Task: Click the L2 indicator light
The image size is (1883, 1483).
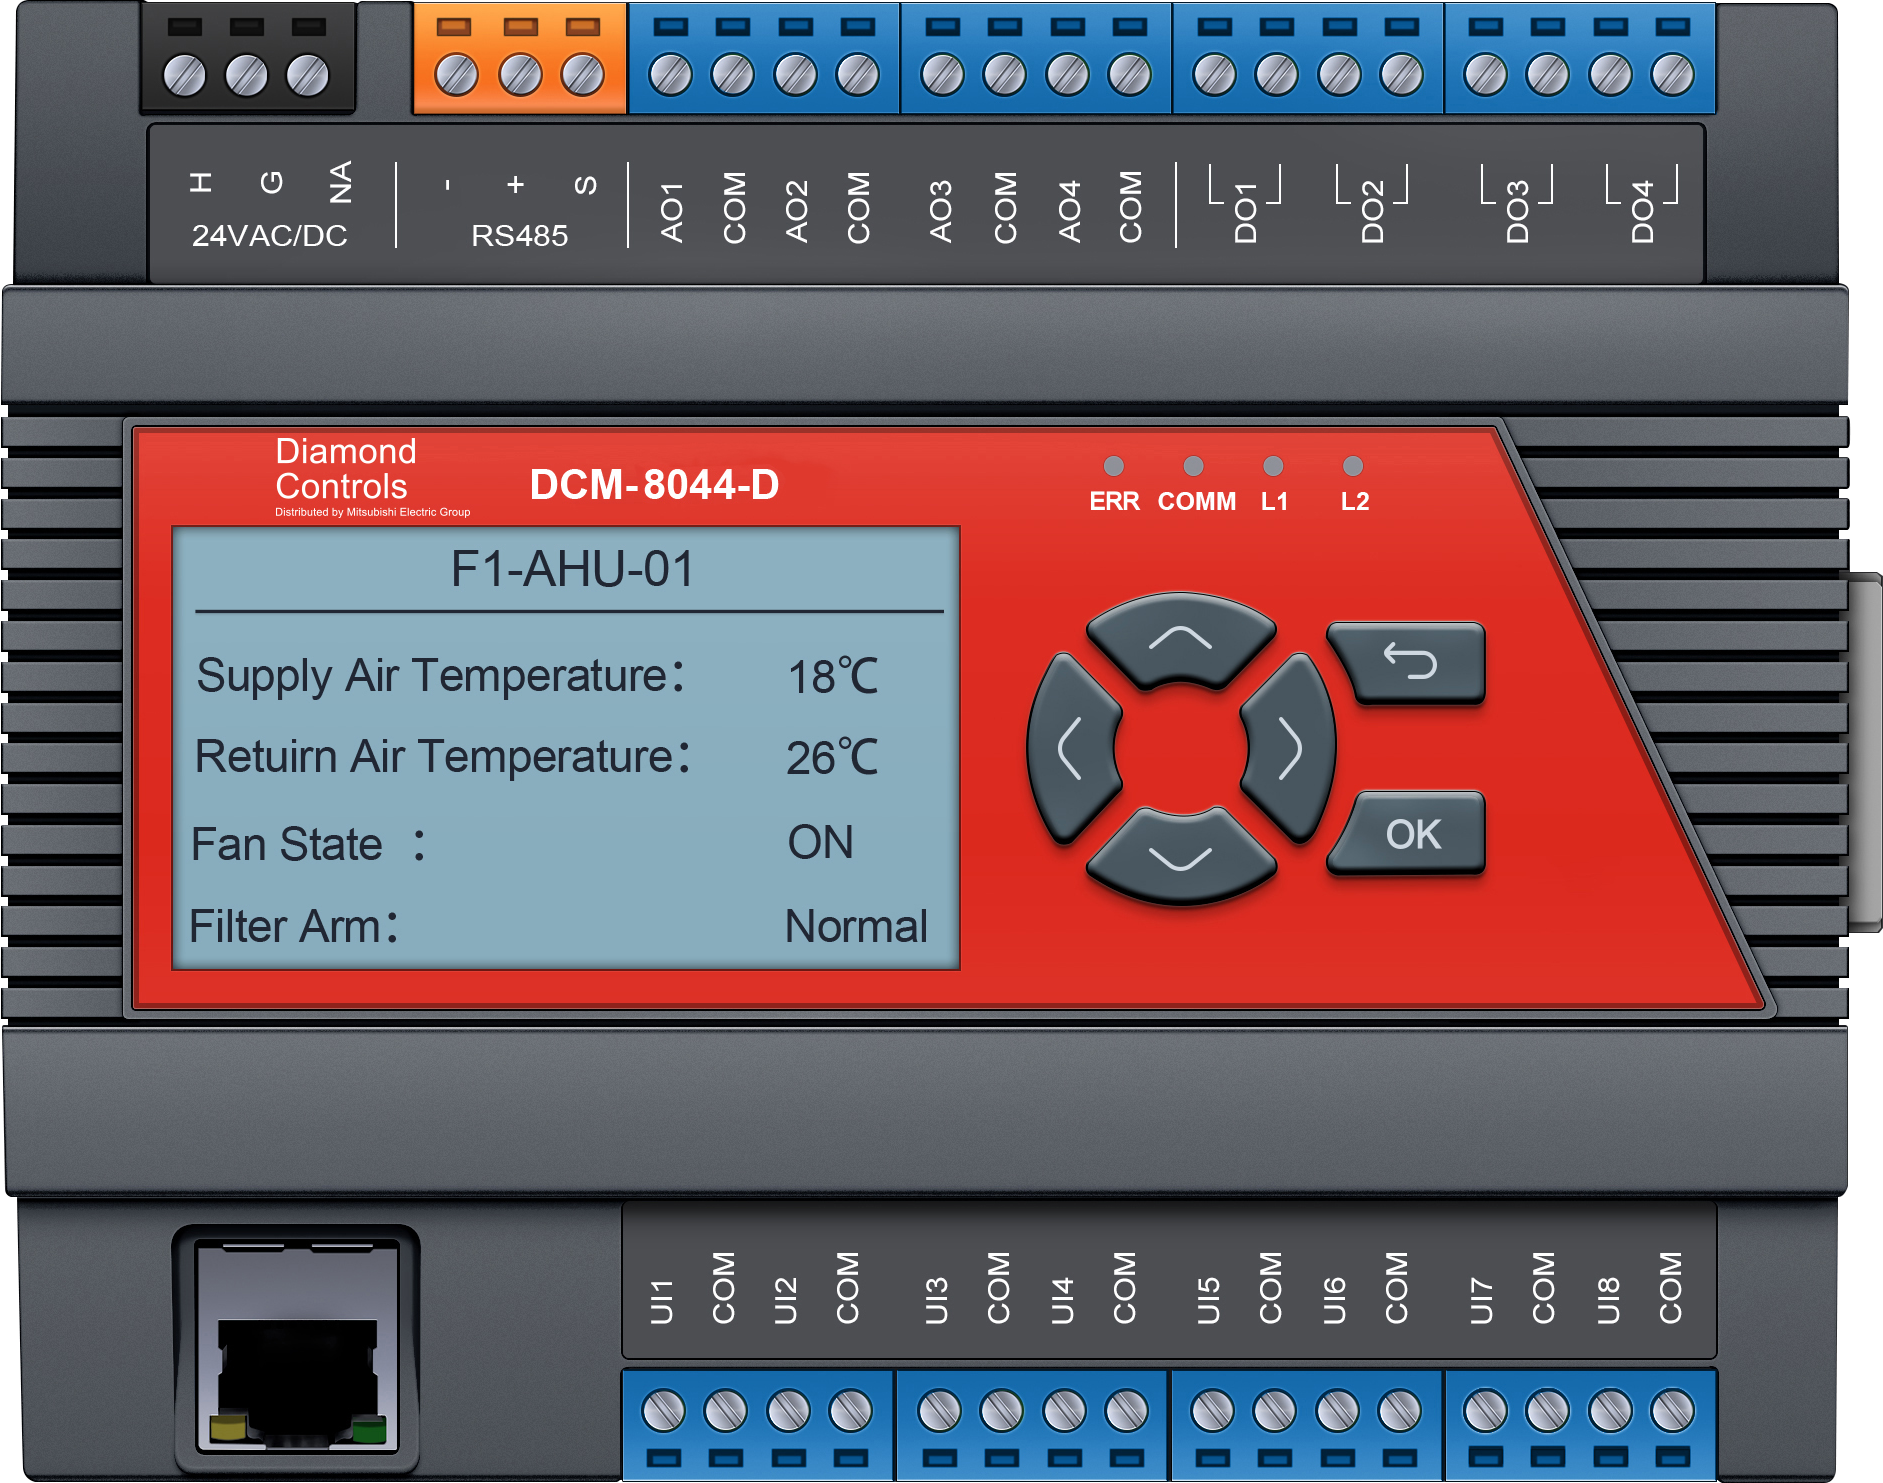Action: coord(1353,464)
